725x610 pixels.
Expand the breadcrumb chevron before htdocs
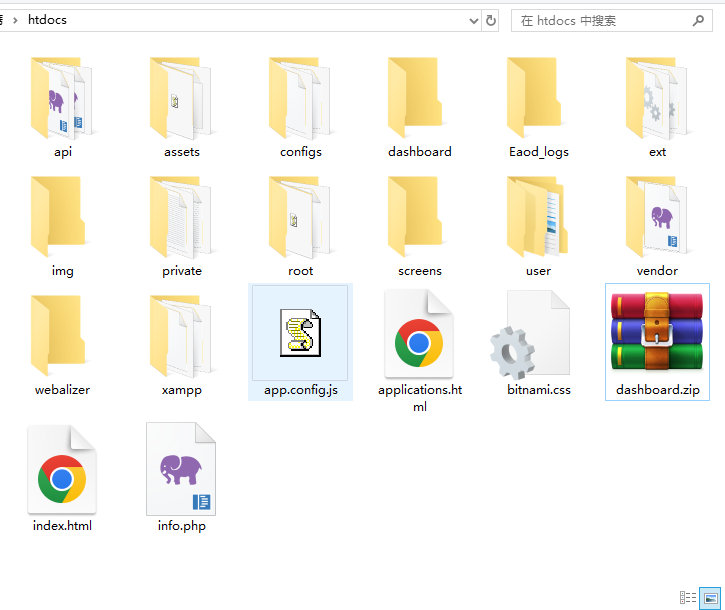click(x=15, y=20)
